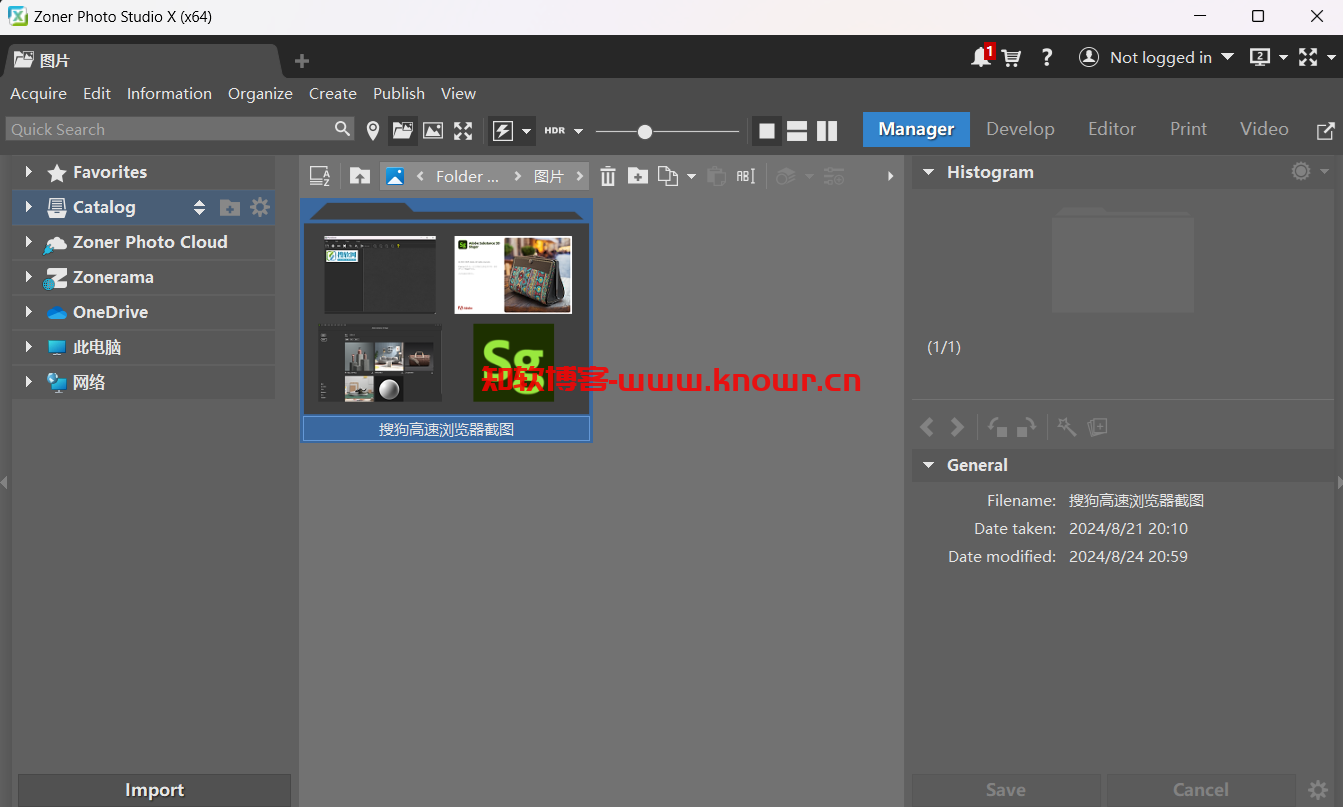Screen dimensions: 1343x807
Task: Select single-pane layout toggle
Action: [767, 131]
